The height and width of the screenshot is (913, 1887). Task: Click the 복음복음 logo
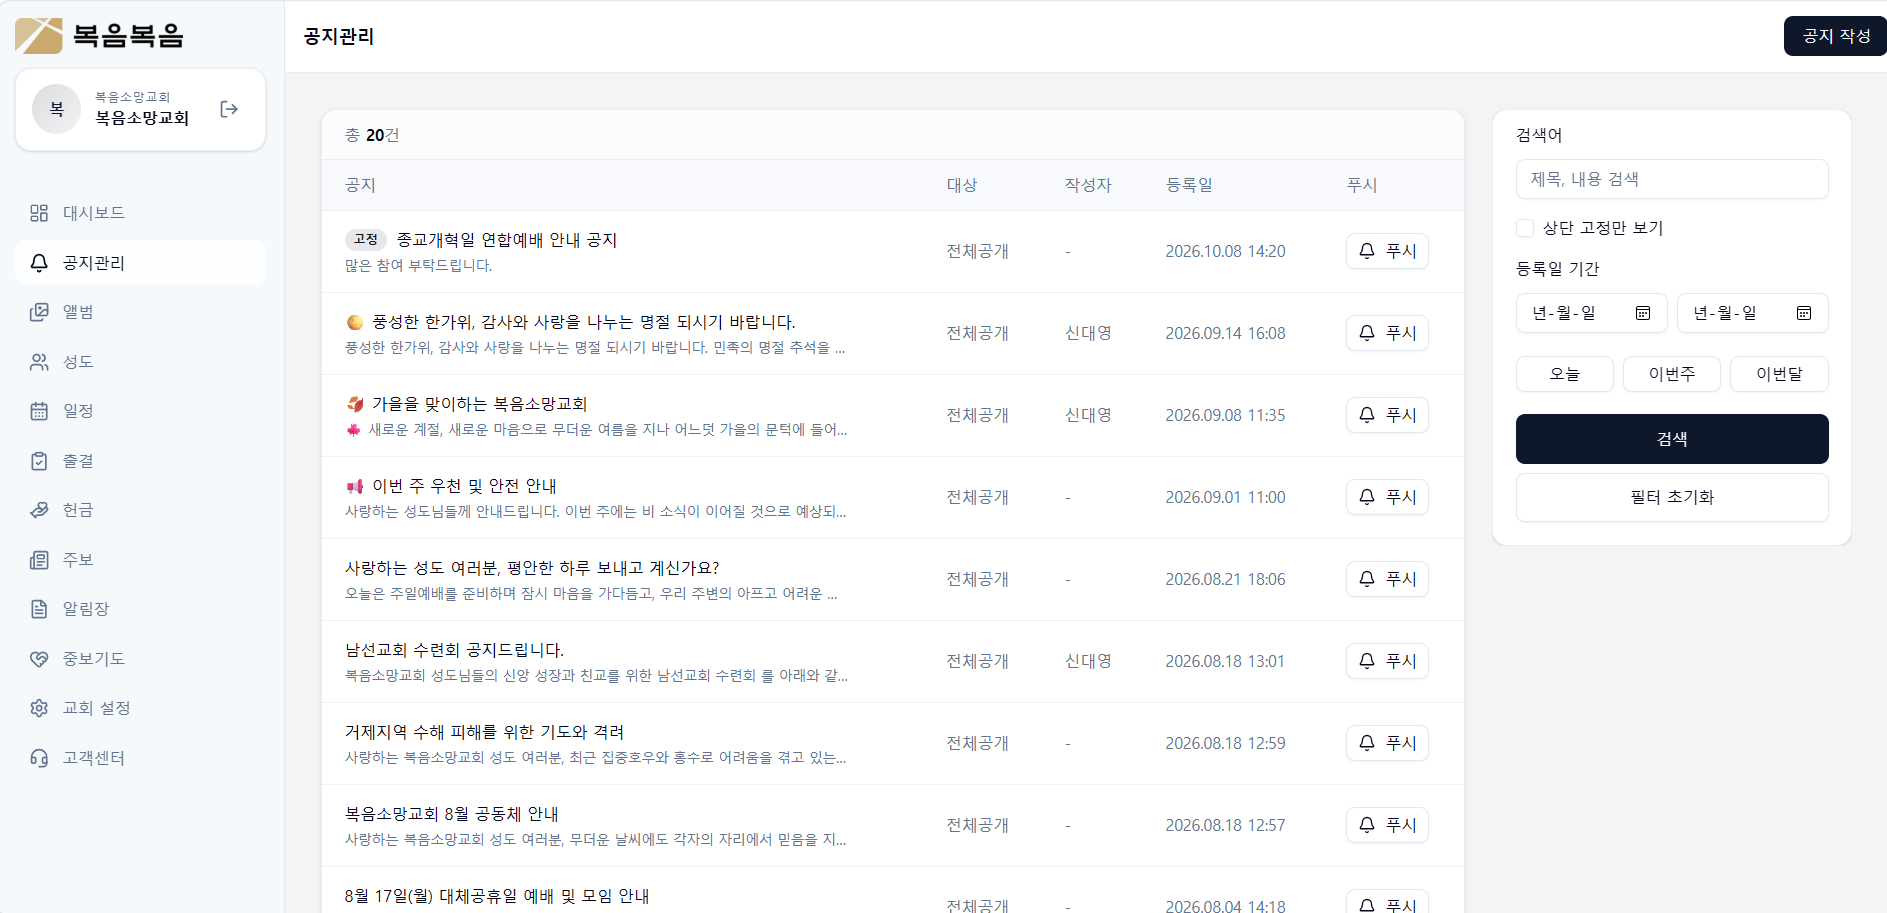[100, 36]
